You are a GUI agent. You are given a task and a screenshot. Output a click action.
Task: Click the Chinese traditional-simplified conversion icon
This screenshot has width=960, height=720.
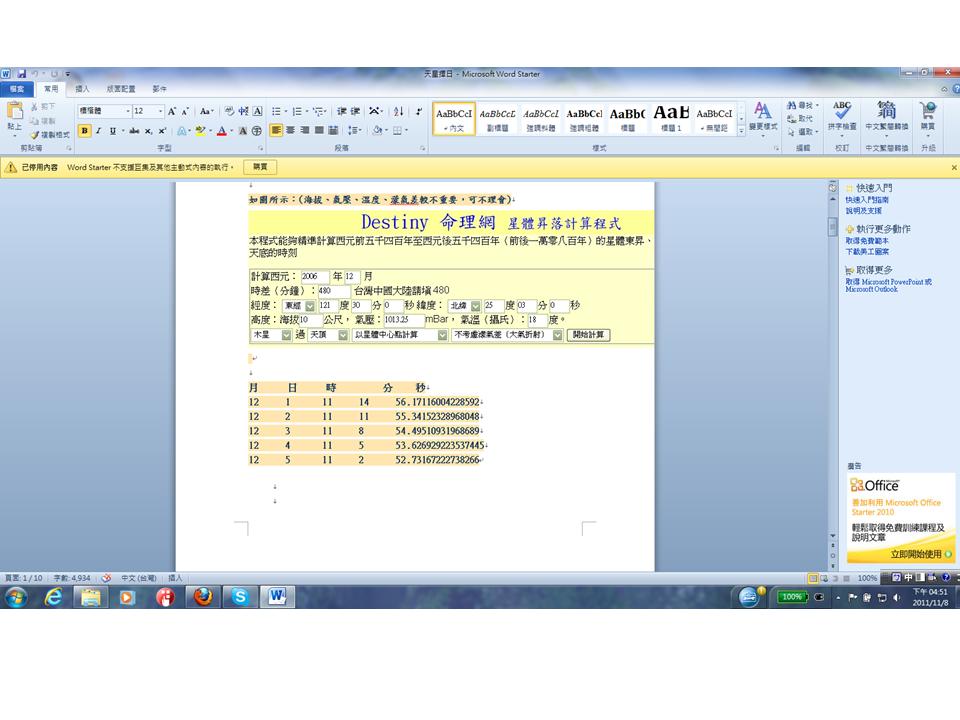coord(886,115)
